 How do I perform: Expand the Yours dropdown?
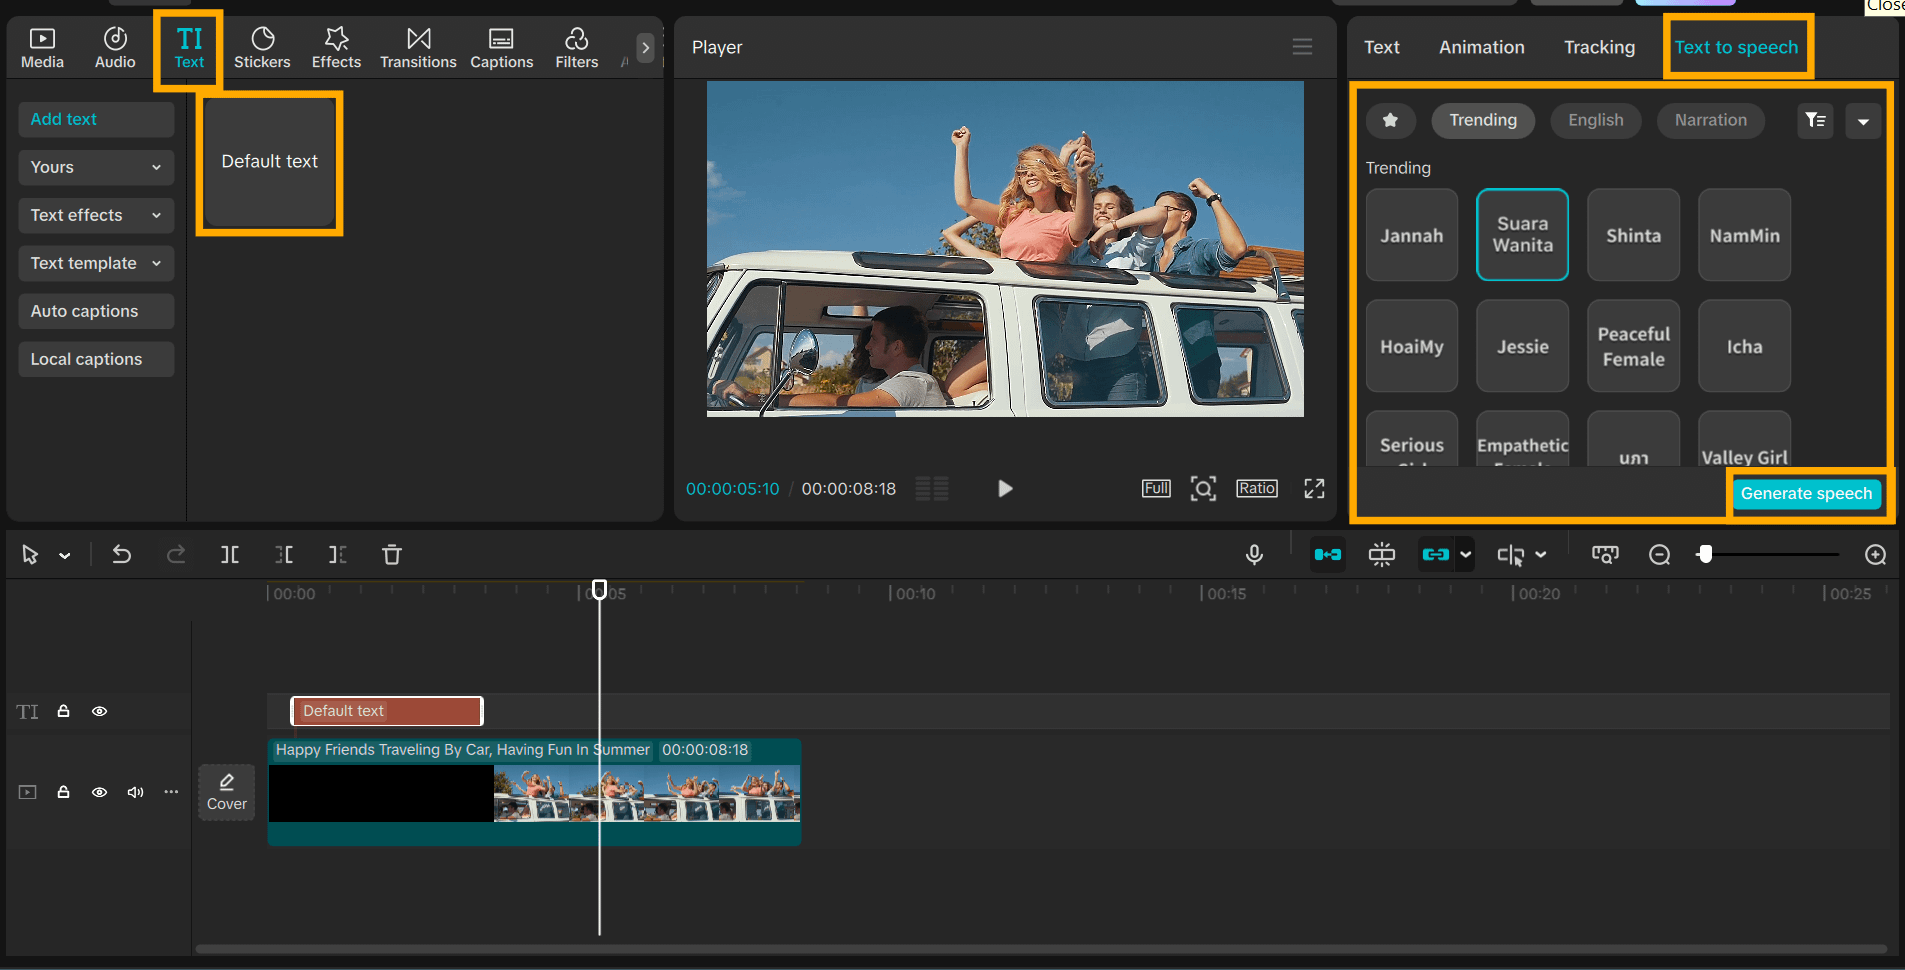tap(96, 167)
